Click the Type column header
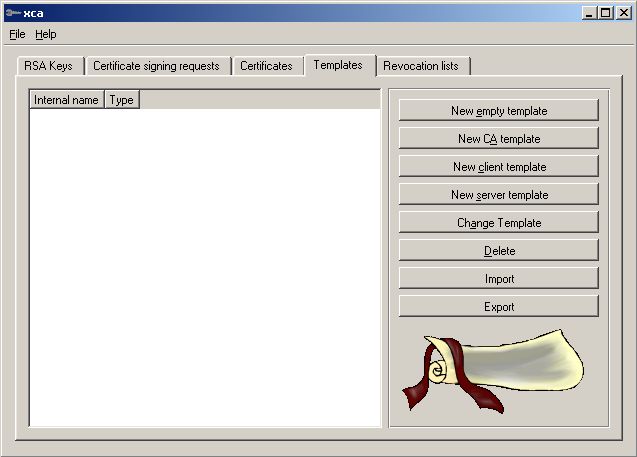The height and width of the screenshot is (457, 637). pos(121,100)
